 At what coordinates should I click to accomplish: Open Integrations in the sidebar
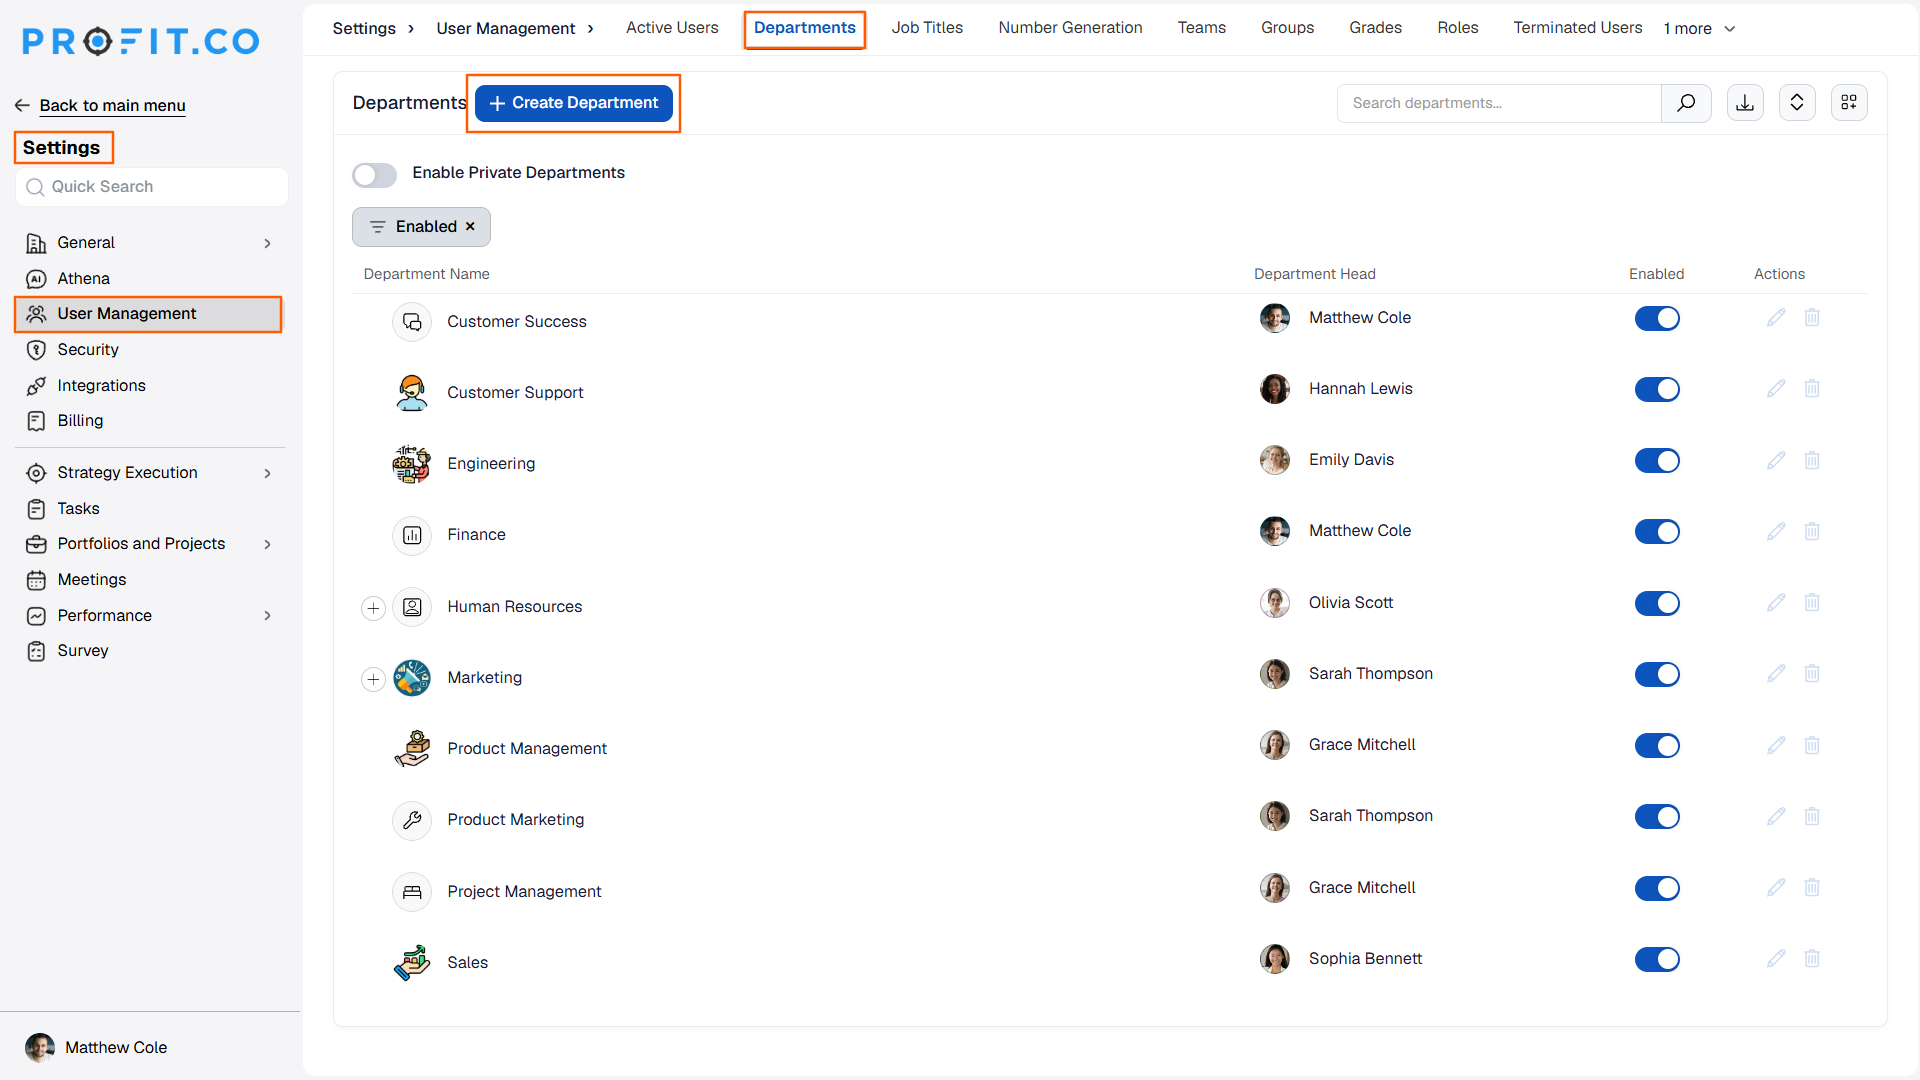coord(101,385)
